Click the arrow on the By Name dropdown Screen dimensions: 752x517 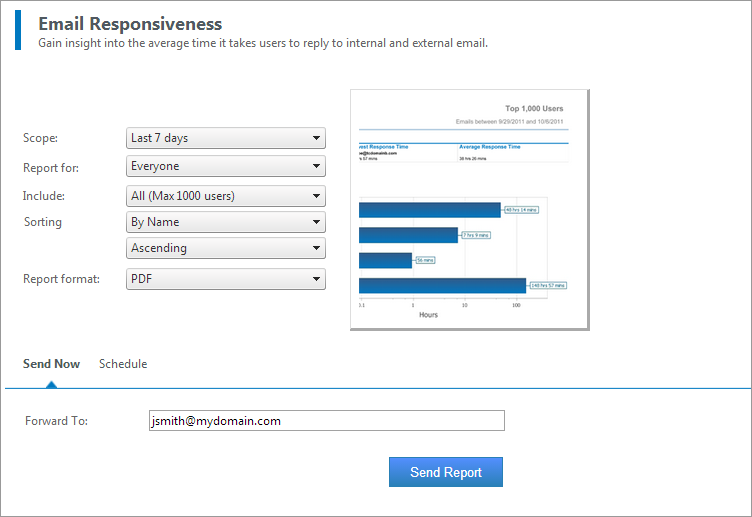[x=316, y=222]
